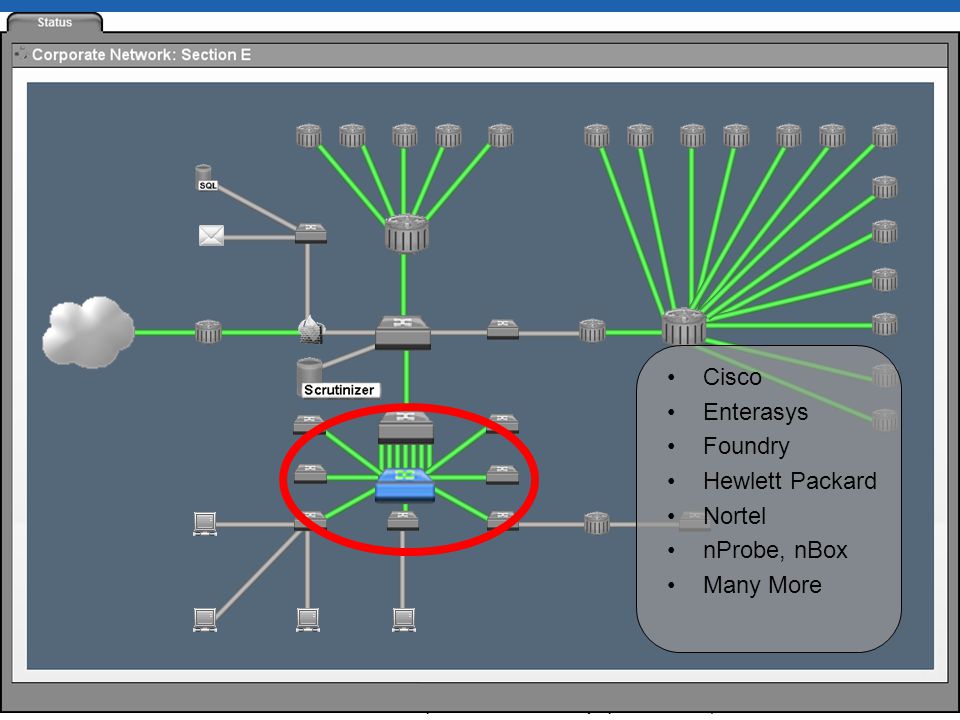Click the small switch right of core switch
Viewport: 960px width, 720px height.
tap(503, 329)
